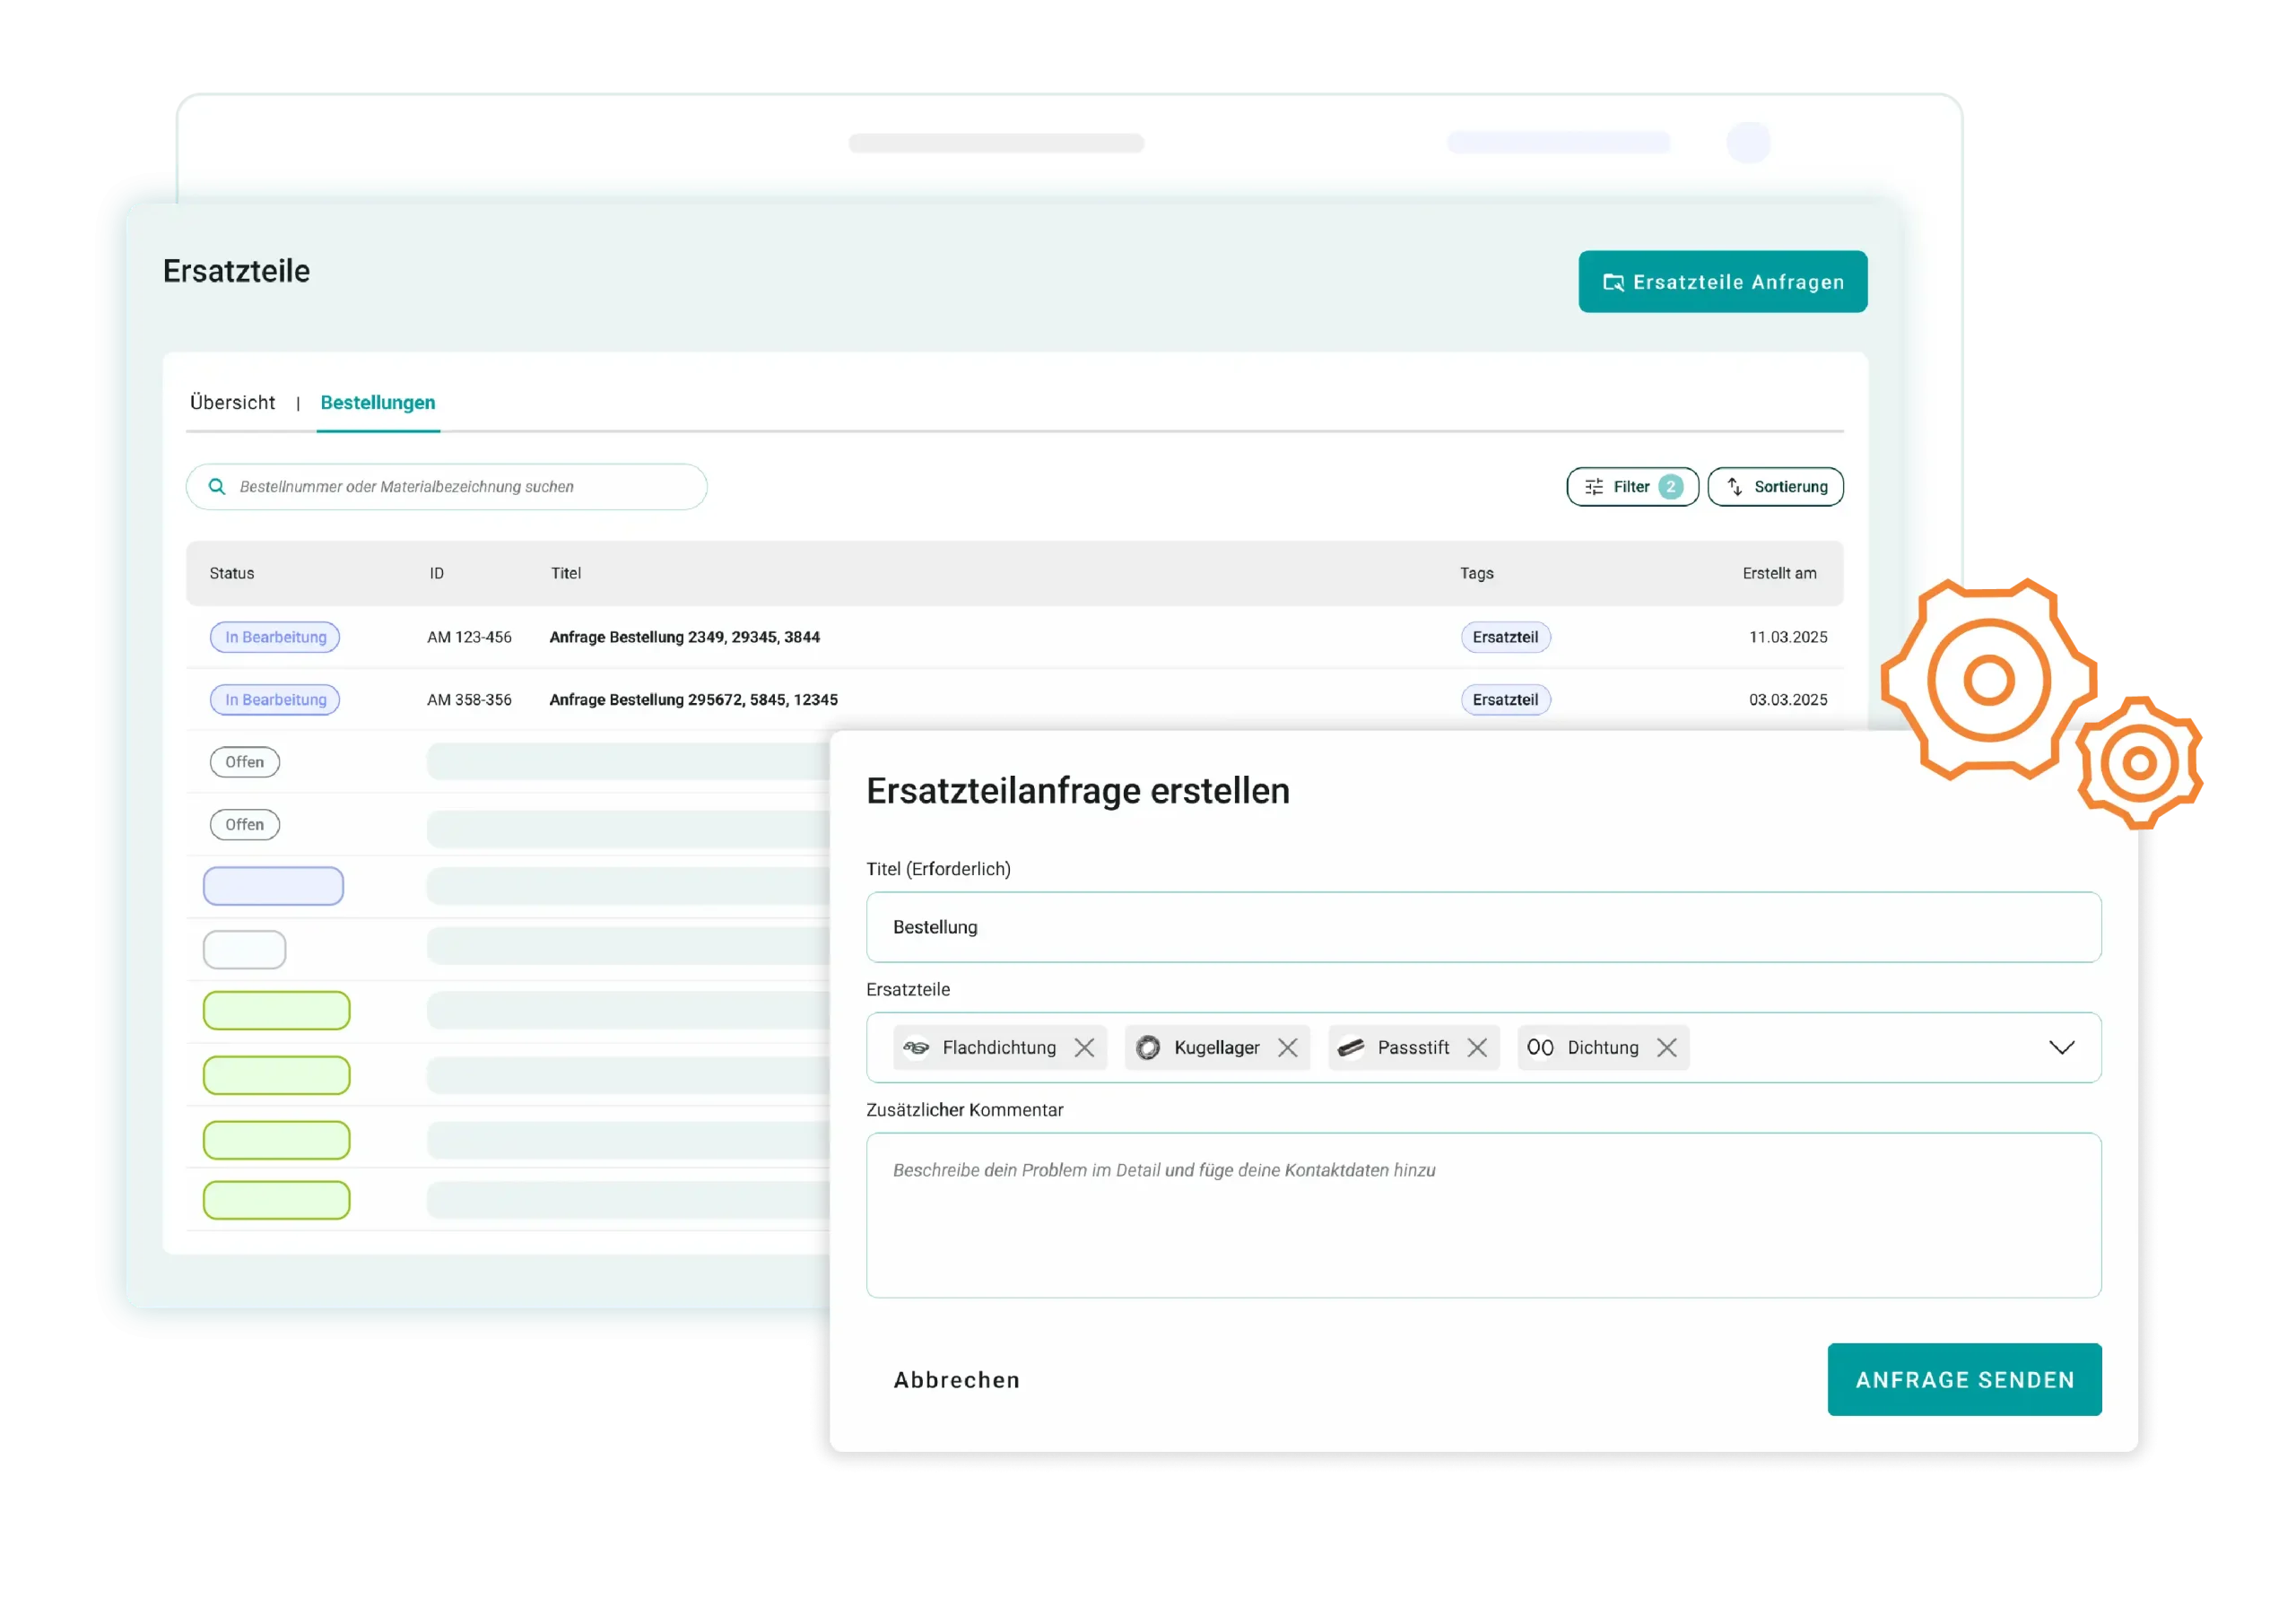Remove the Dichtung chip
This screenshot has height=1624, width=2296.
pyautogui.click(x=1666, y=1047)
